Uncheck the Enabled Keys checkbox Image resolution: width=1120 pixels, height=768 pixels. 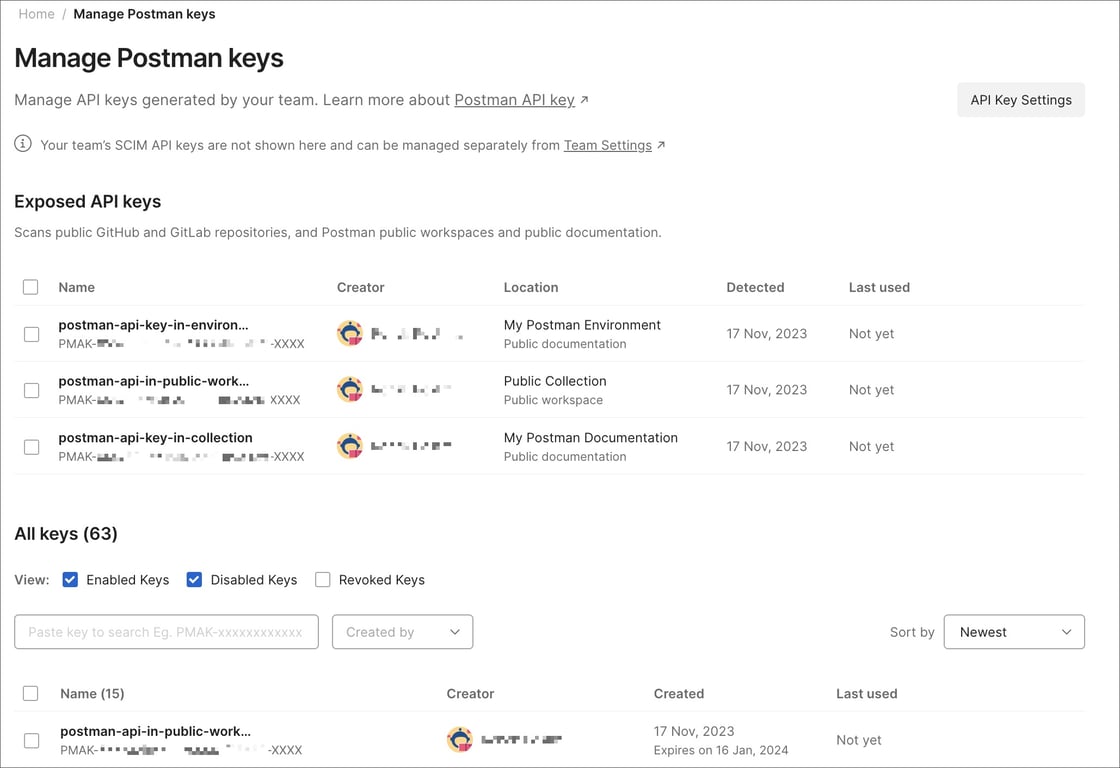pyautogui.click(x=70, y=579)
